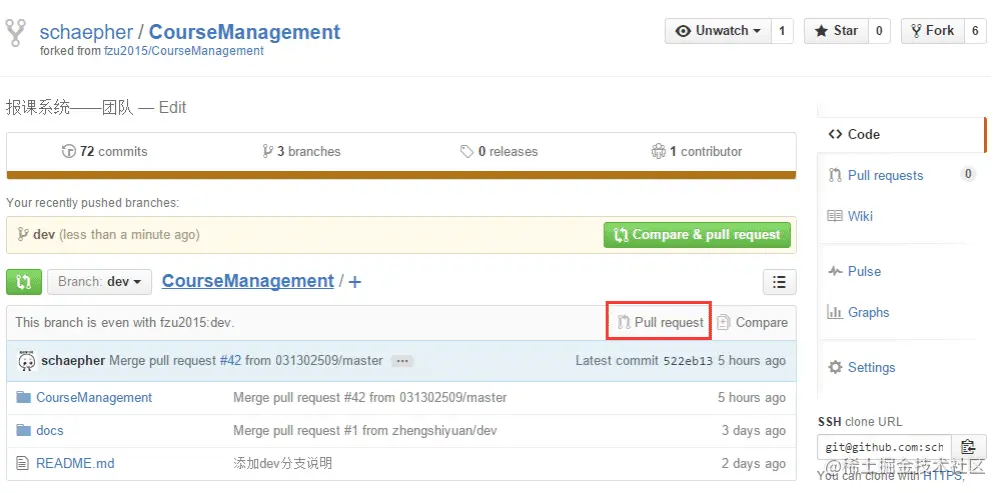1002x493 pixels.
Task: Click the green Compare & pull request button
Action: pyautogui.click(x=697, y=235)
